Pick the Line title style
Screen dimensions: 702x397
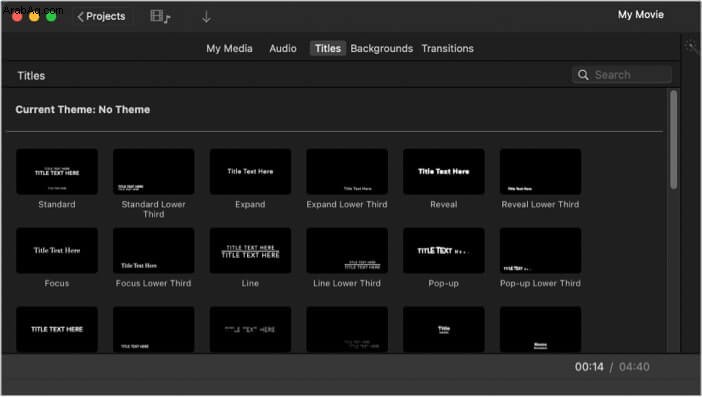point(250,250)
